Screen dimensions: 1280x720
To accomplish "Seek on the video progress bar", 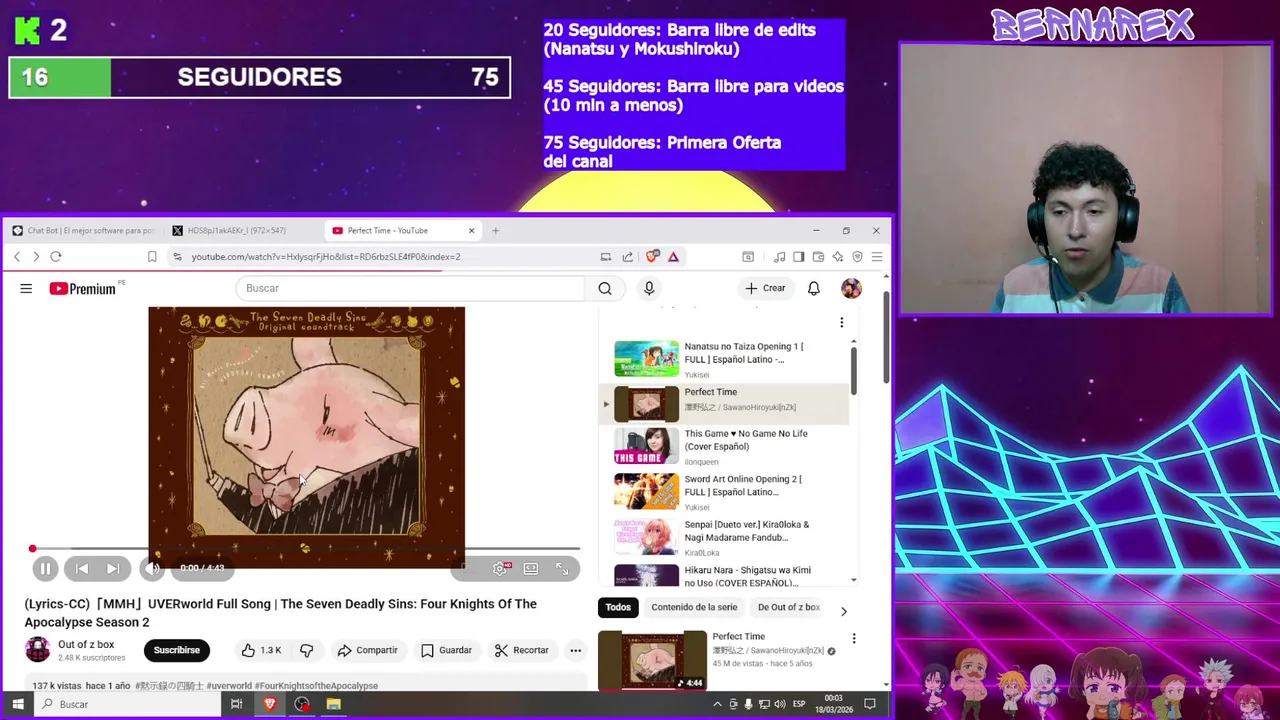I will (x=304, y=548).
